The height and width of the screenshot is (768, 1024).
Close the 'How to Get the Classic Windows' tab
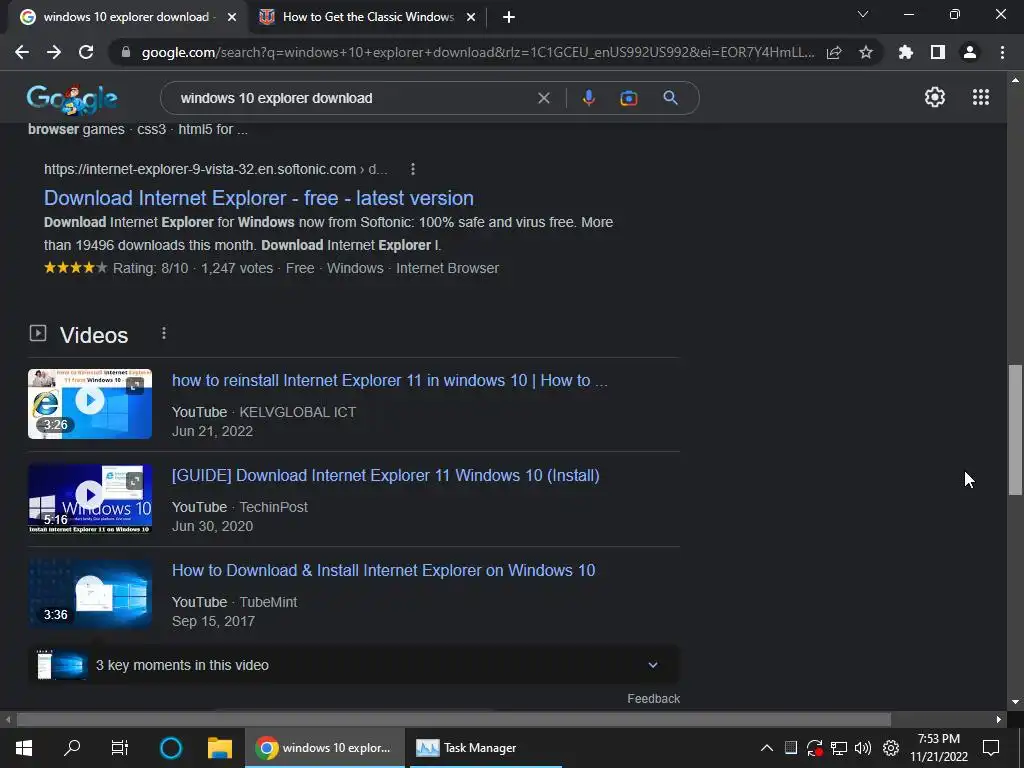click(x=471, y=17)
